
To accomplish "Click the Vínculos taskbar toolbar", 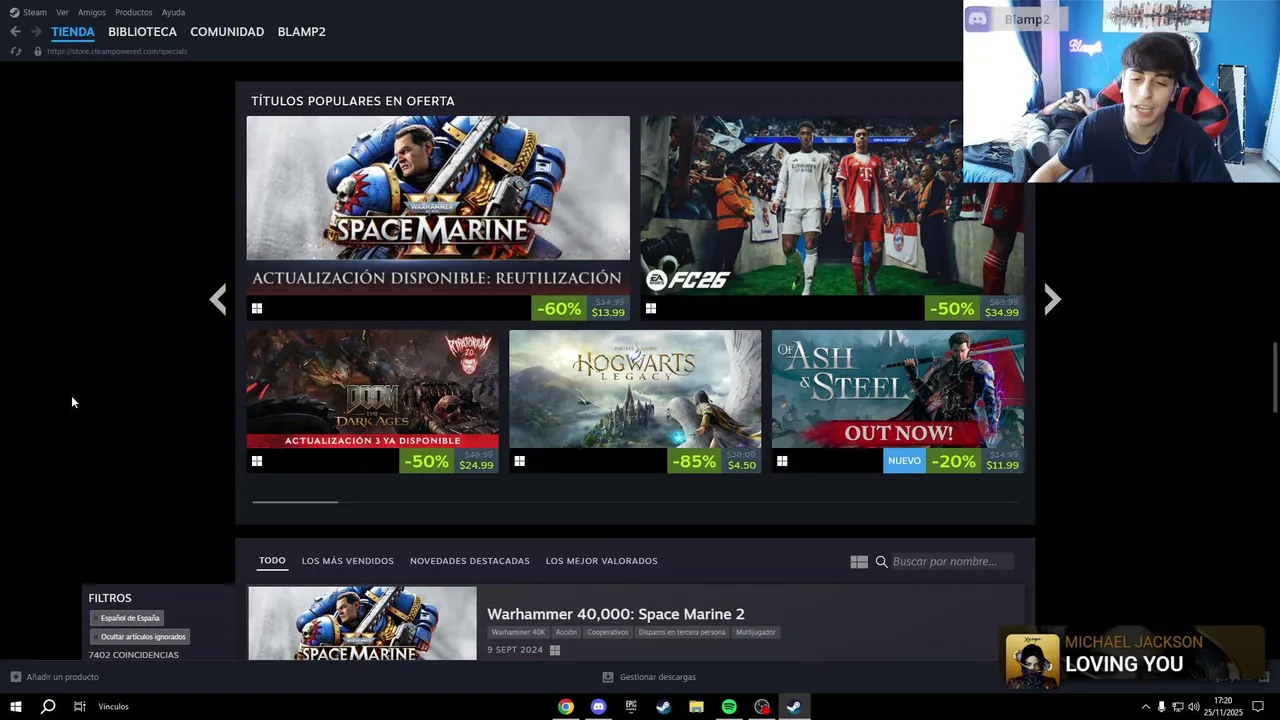I will (113, 707).
